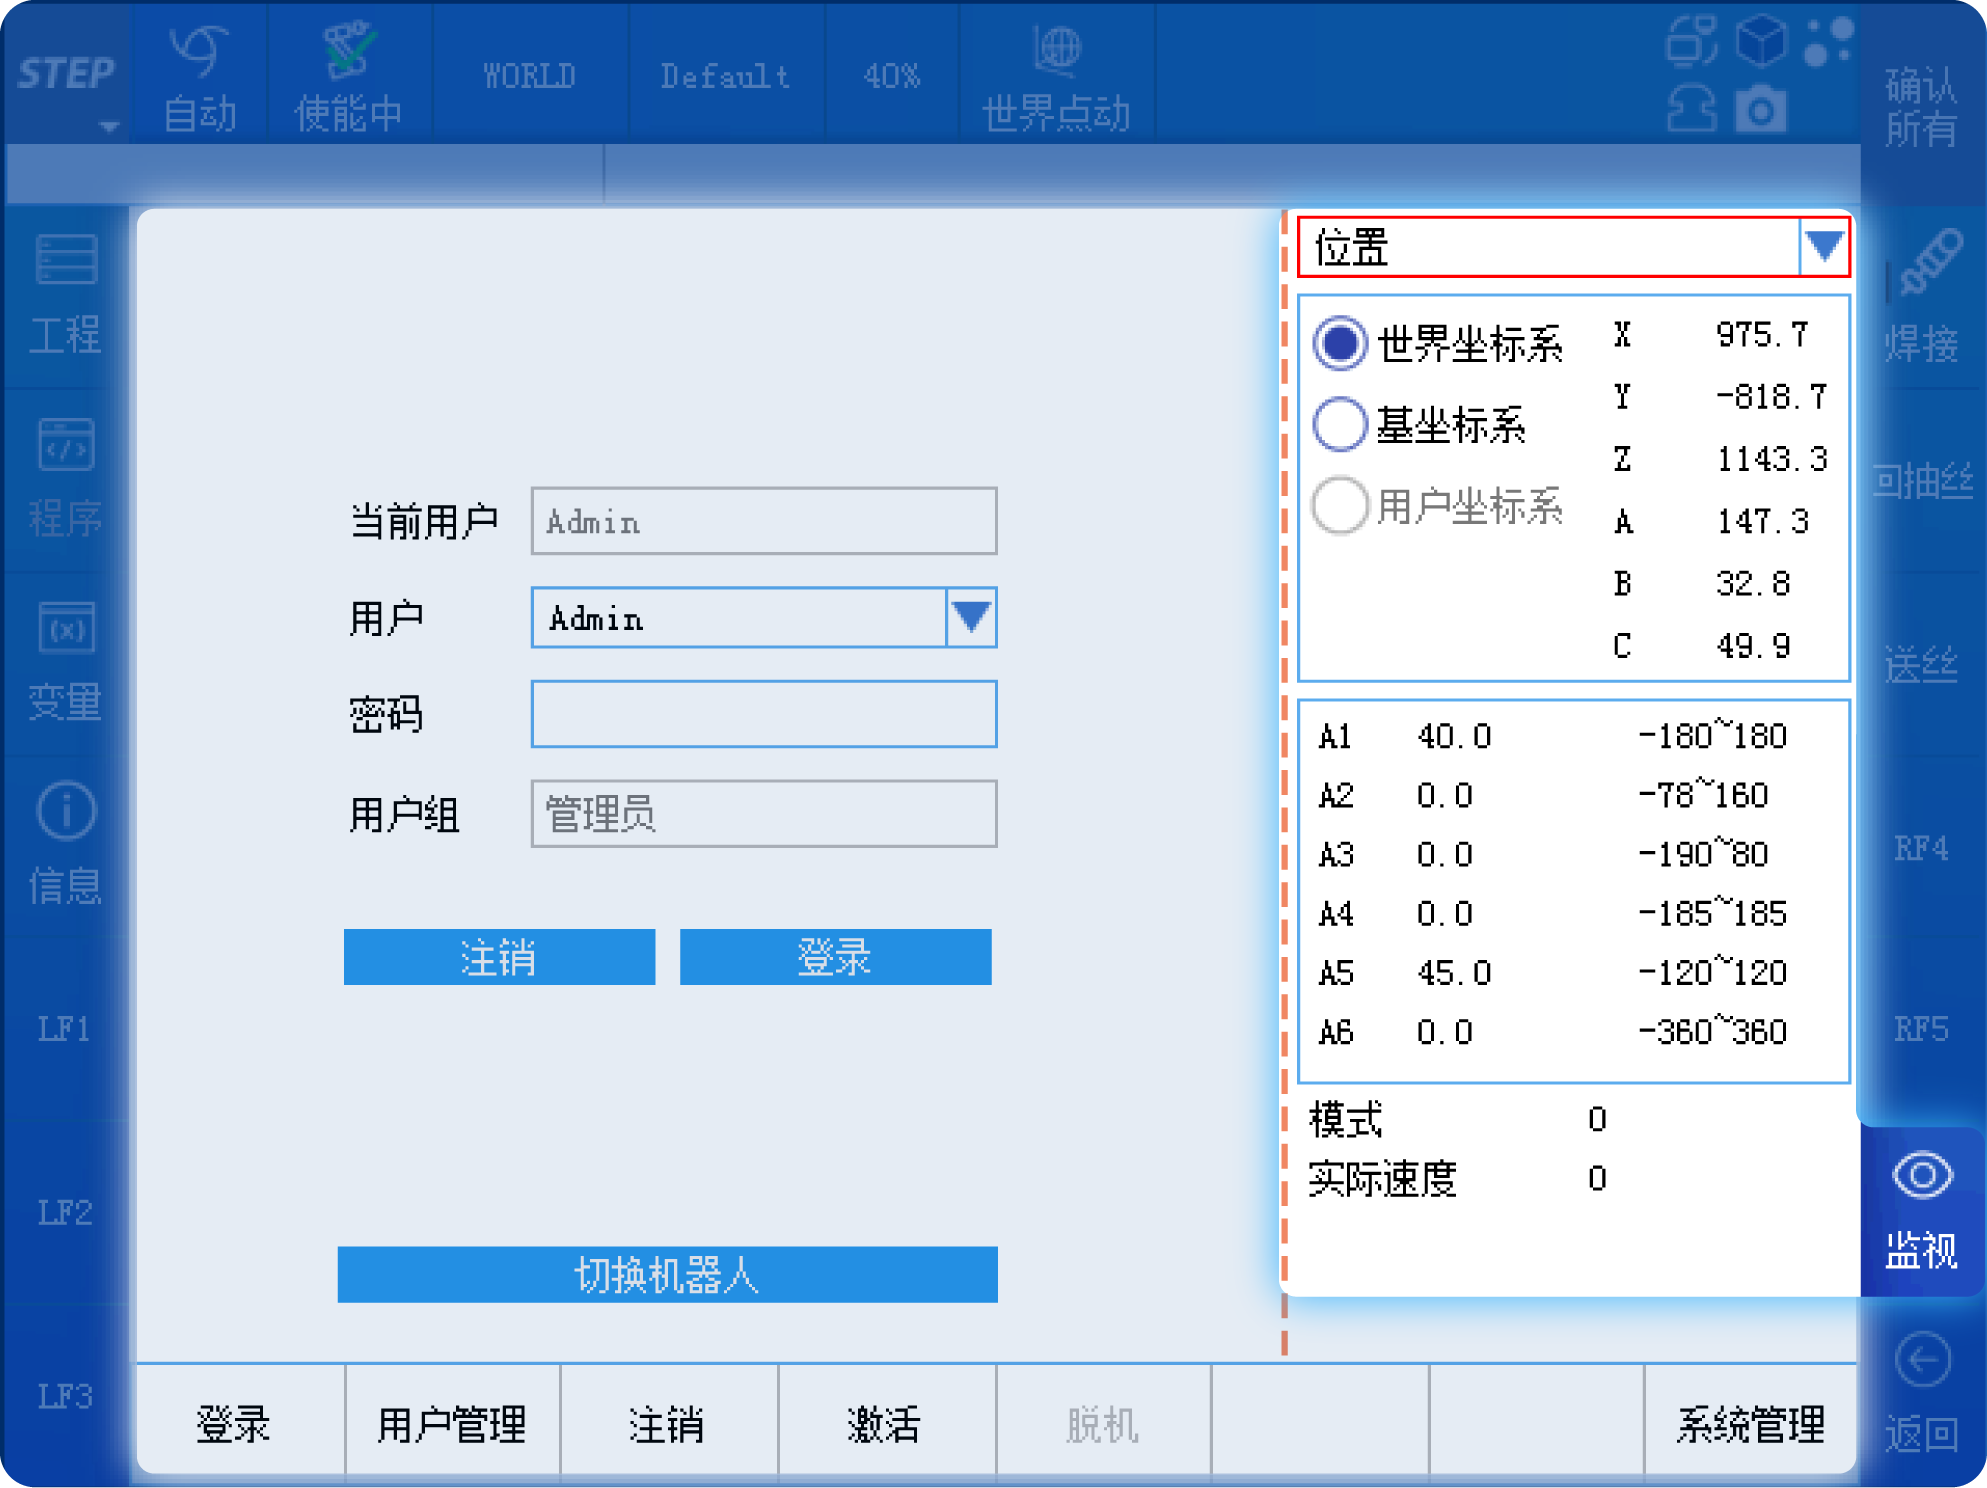Click the 3D cube icon in top bar

[1761, 42]
